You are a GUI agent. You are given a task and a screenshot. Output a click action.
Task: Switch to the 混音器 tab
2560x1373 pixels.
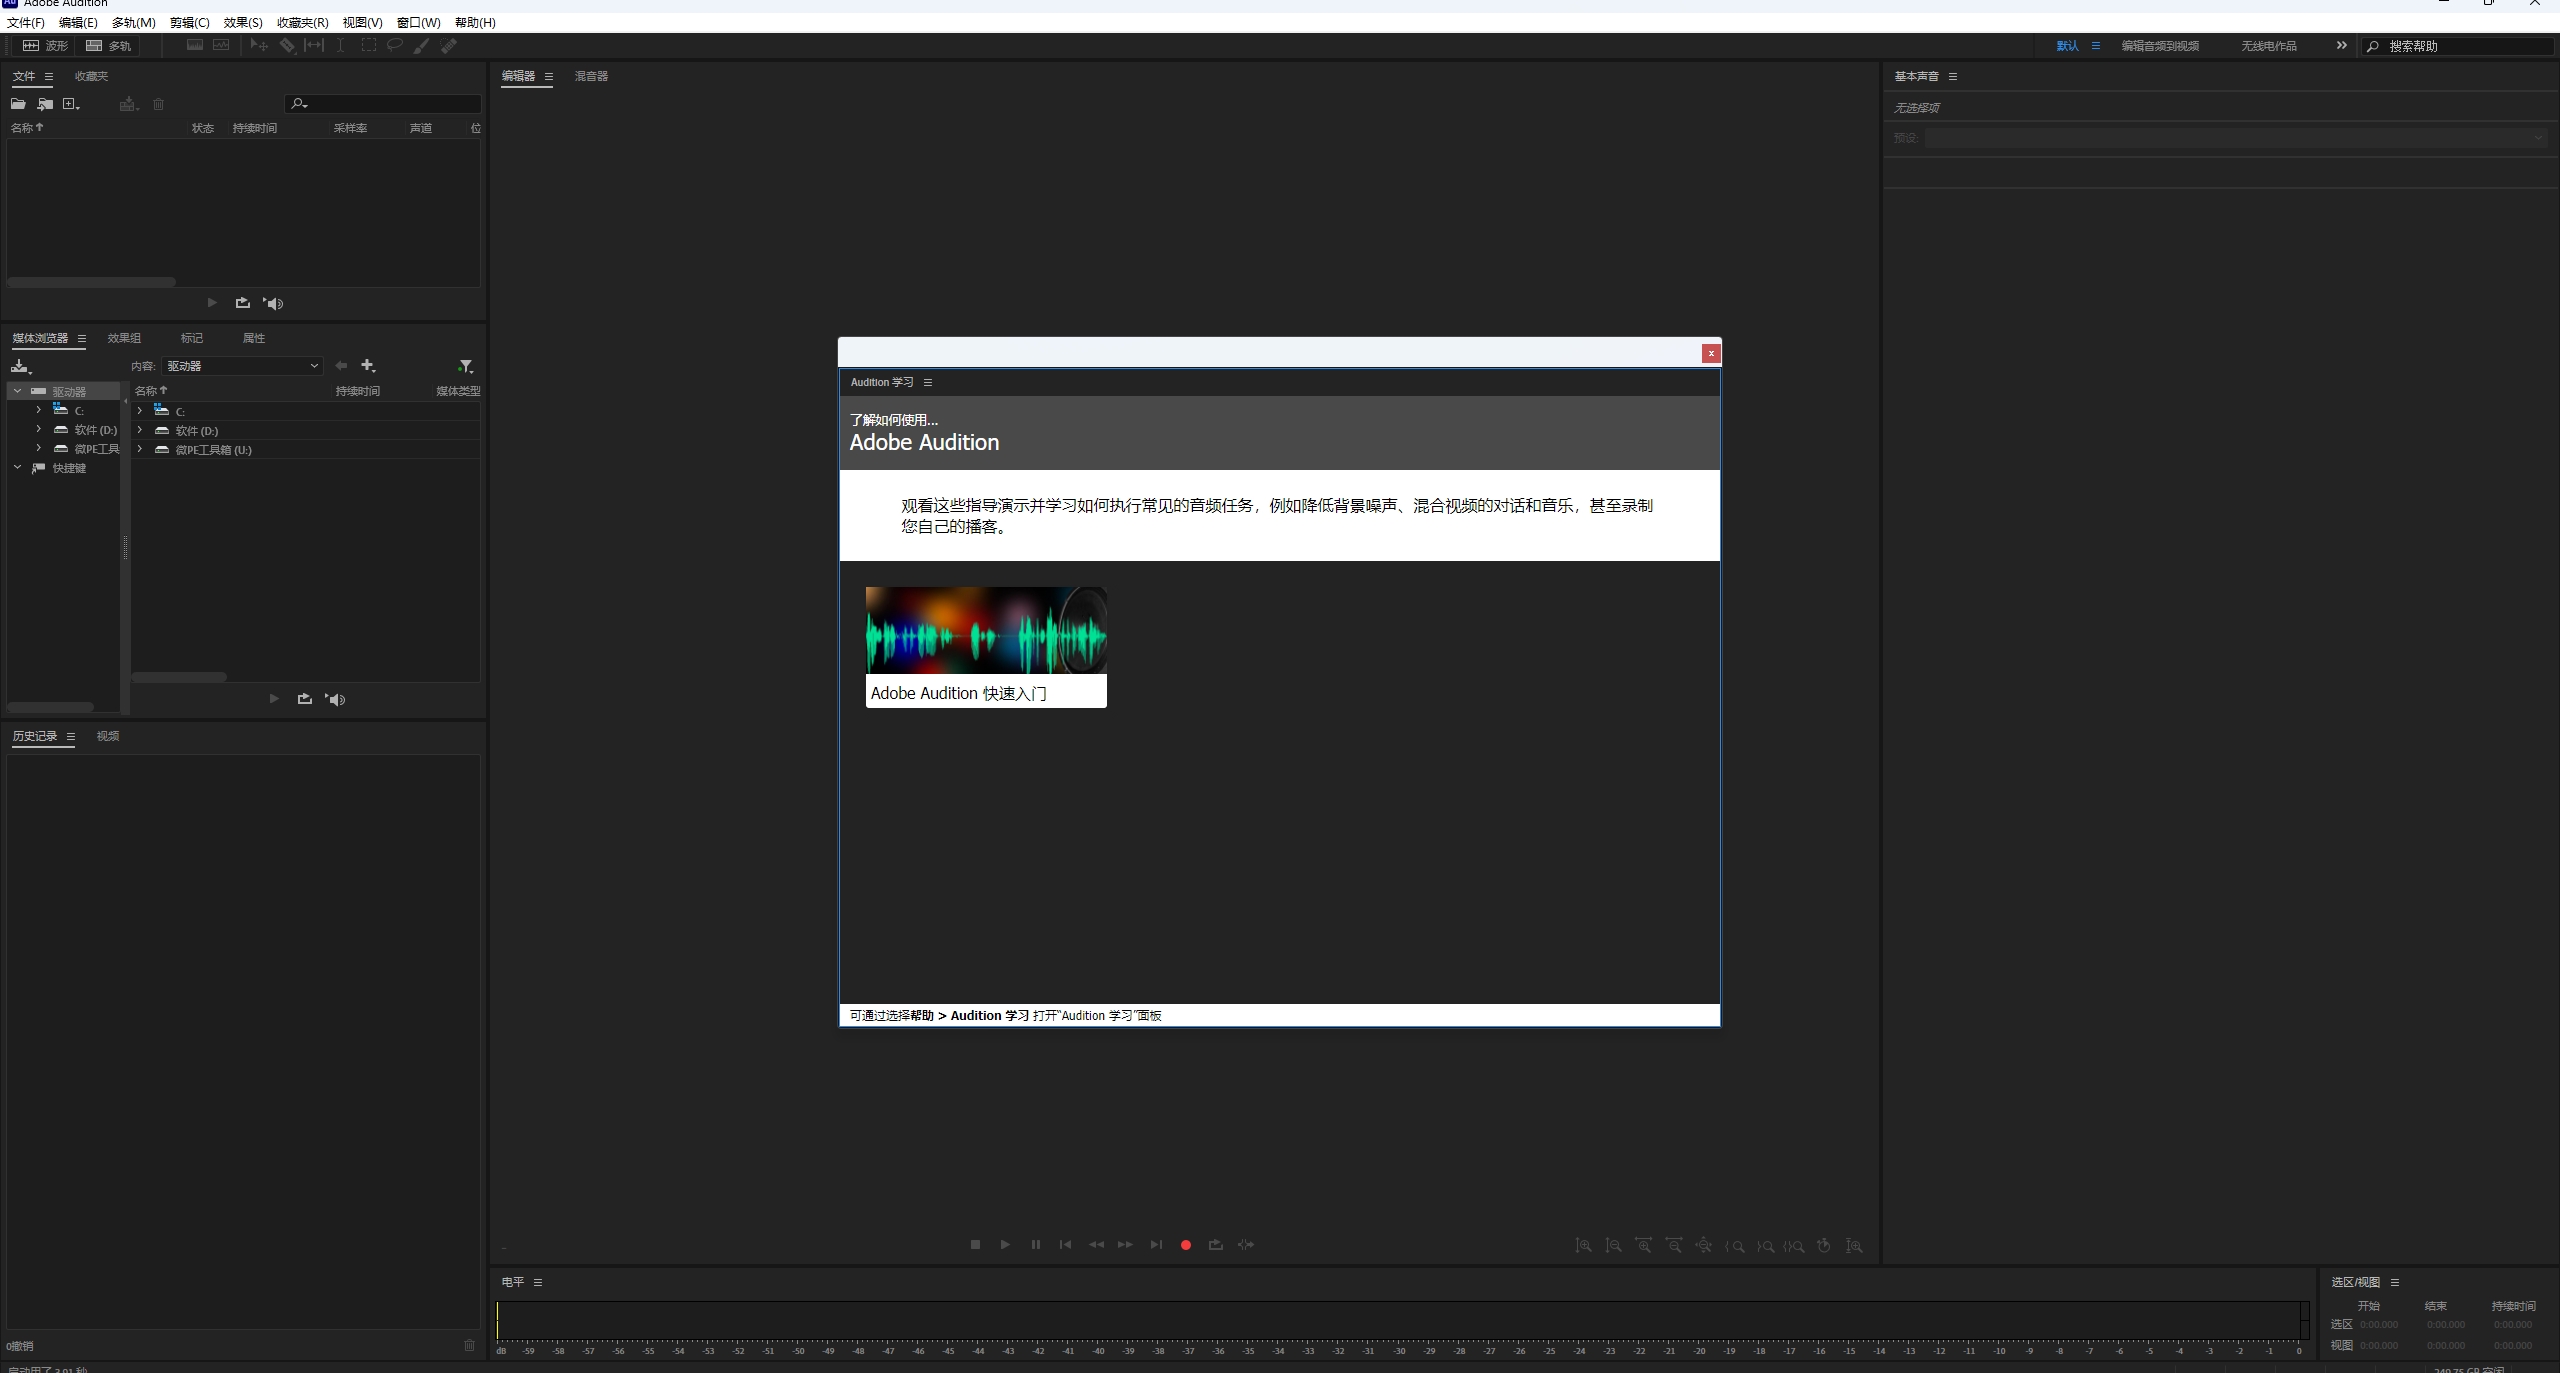pos(591,76)
